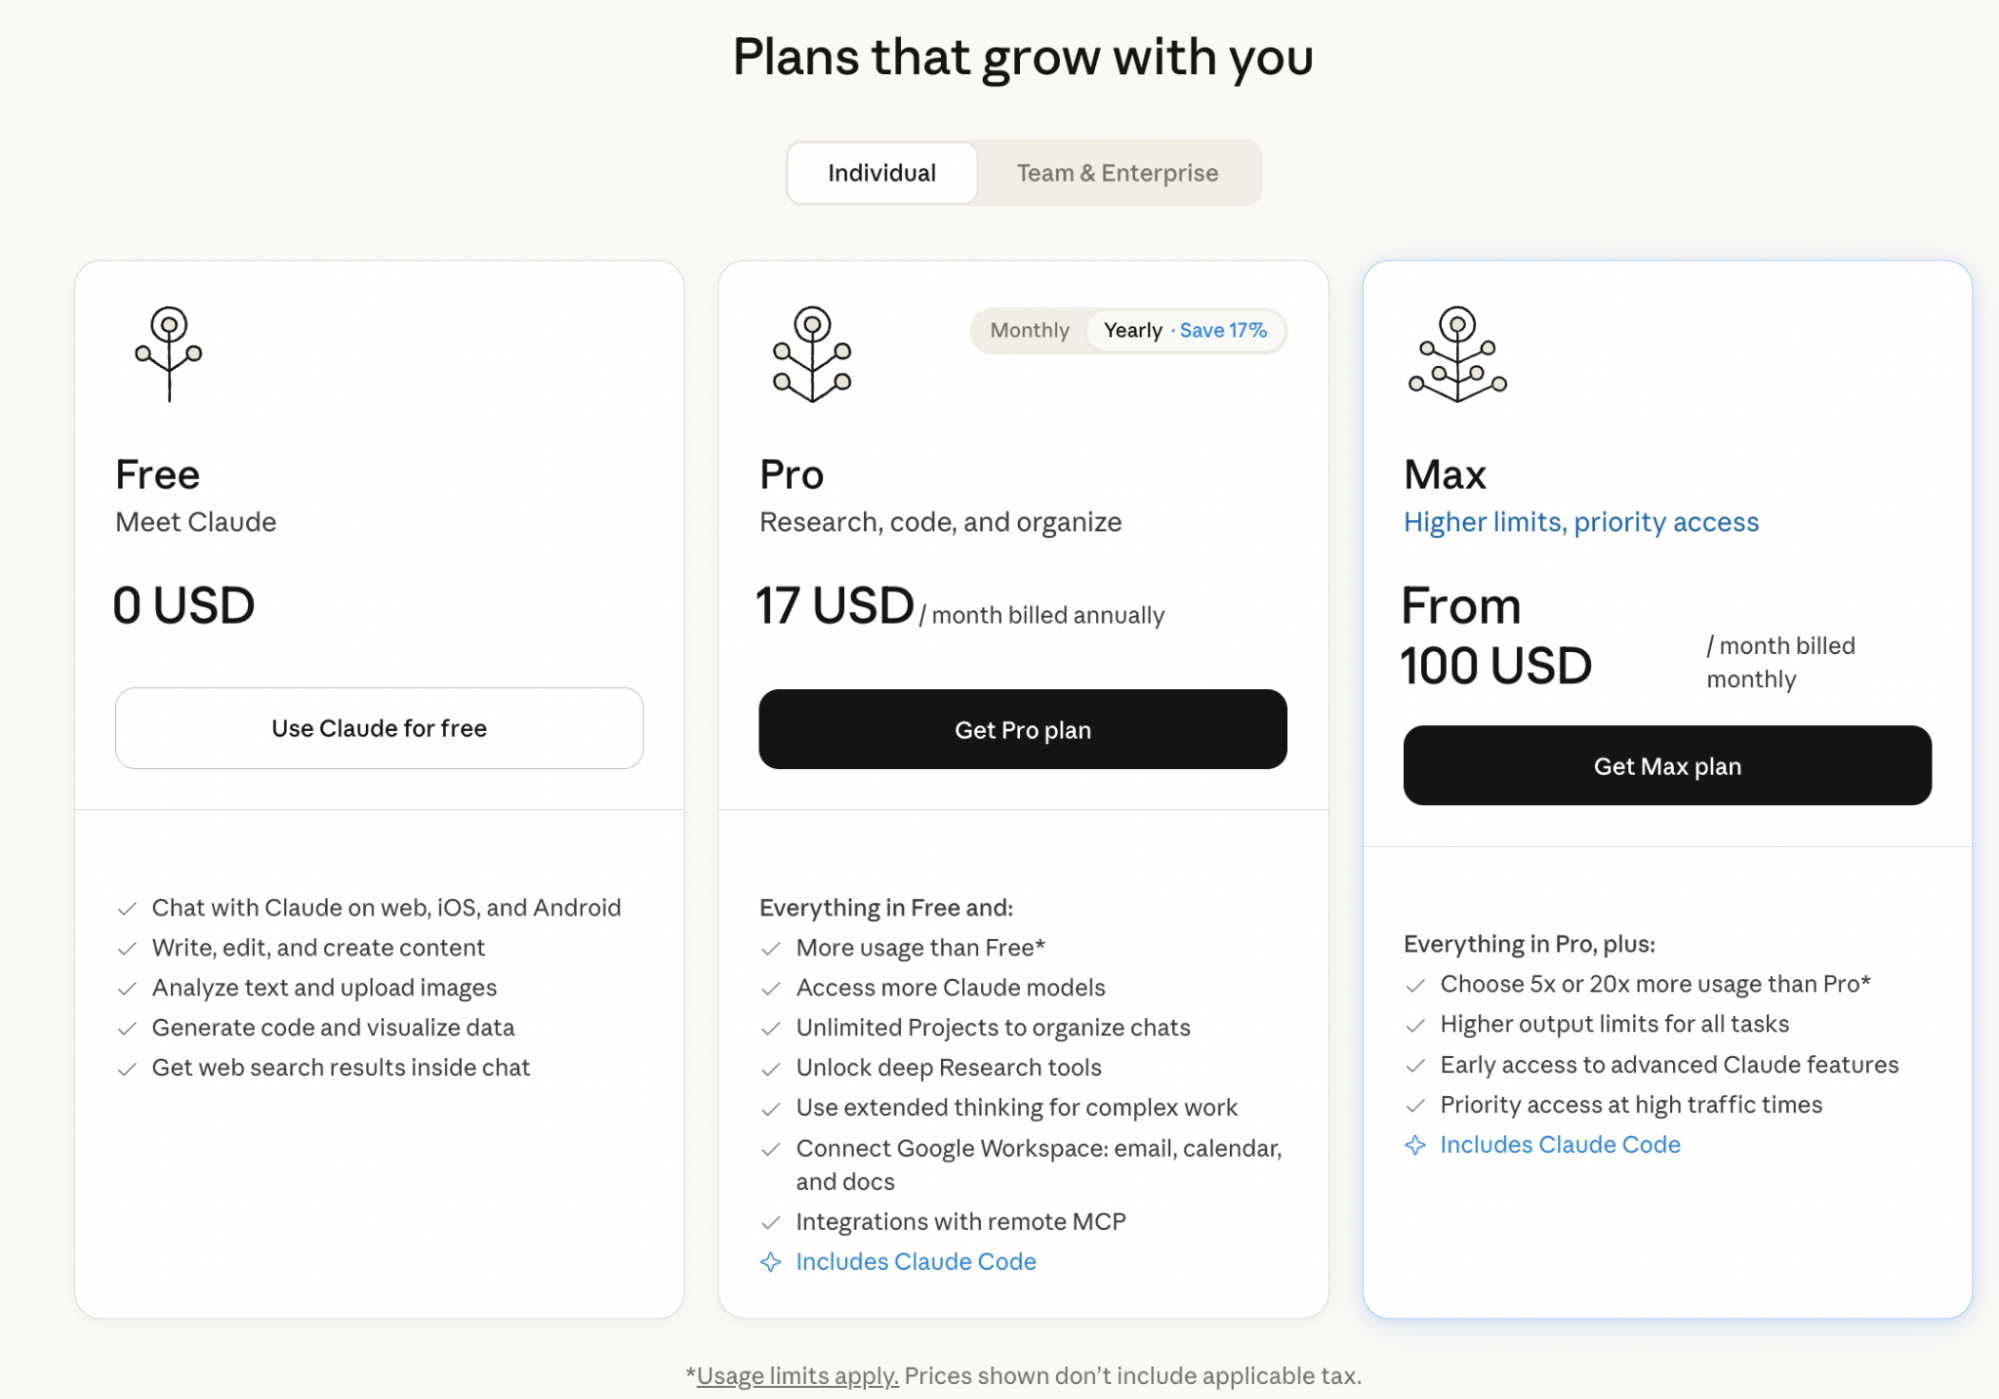The image size is (1999, 1399).
Task: Click the Get Max plan button
Action: pos(1667,766)
